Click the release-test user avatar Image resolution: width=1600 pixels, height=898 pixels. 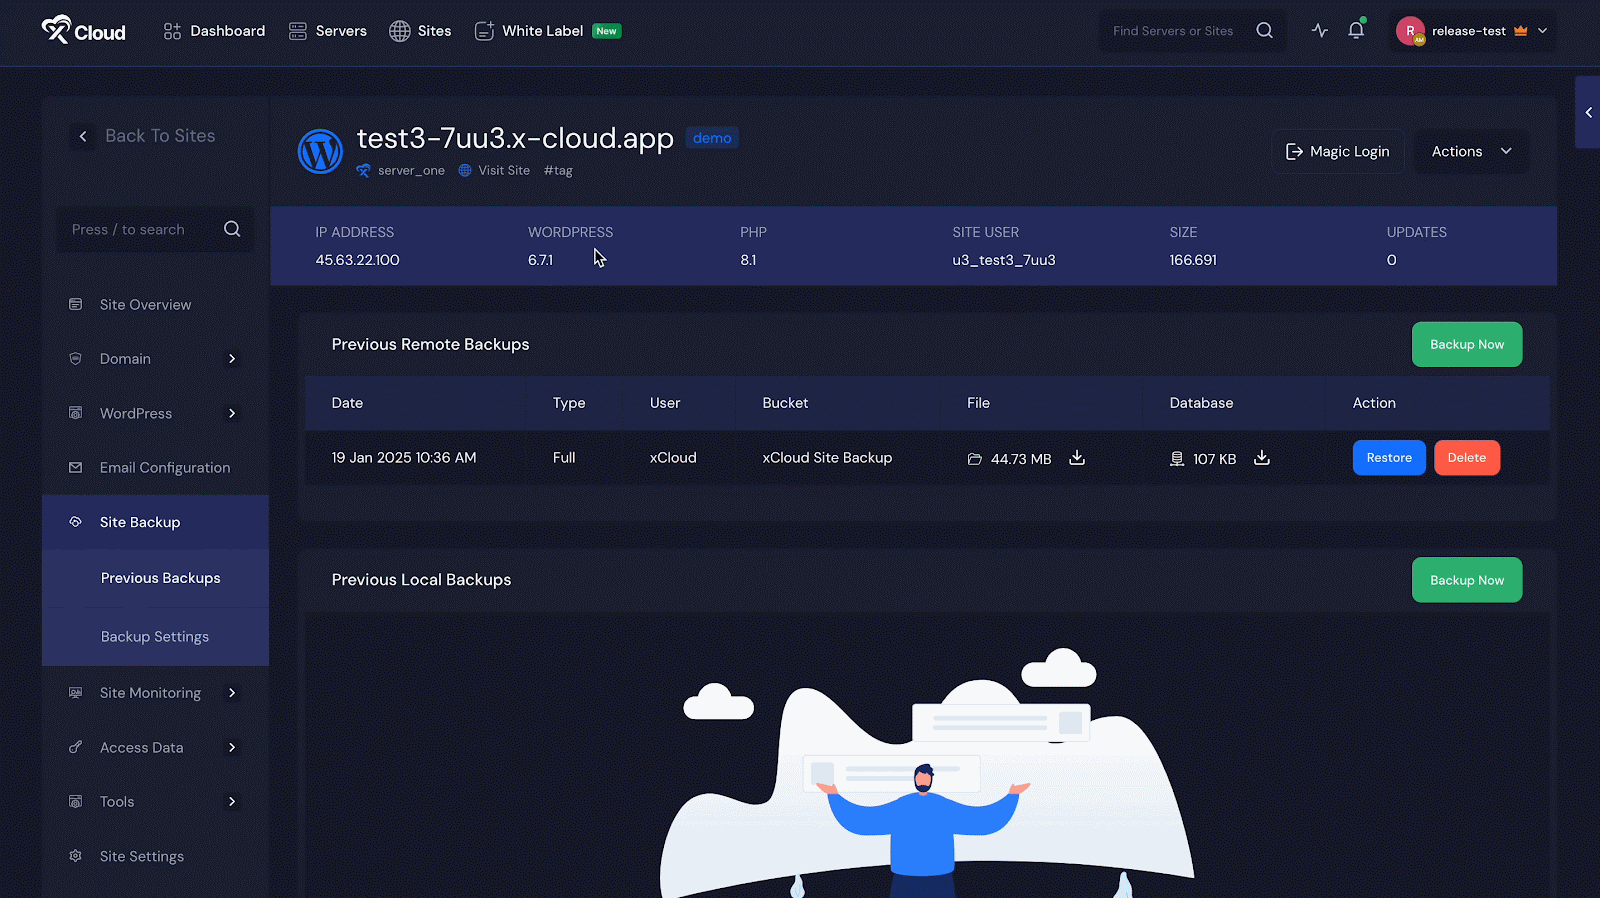(x=1410, y=31)
